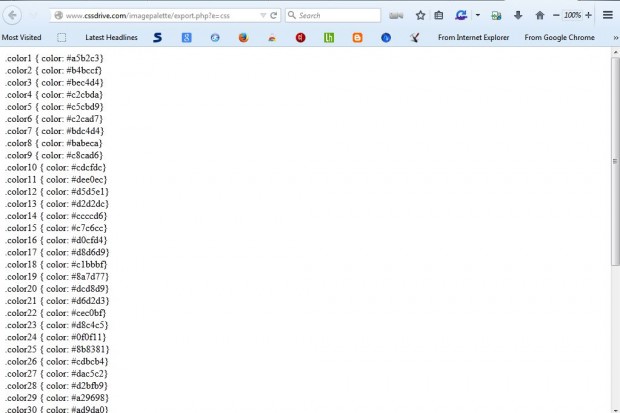This screenshot has width=620, height=413.
Task: Click the grey toolbar icon left of star
Action: (x=396, y=15)
